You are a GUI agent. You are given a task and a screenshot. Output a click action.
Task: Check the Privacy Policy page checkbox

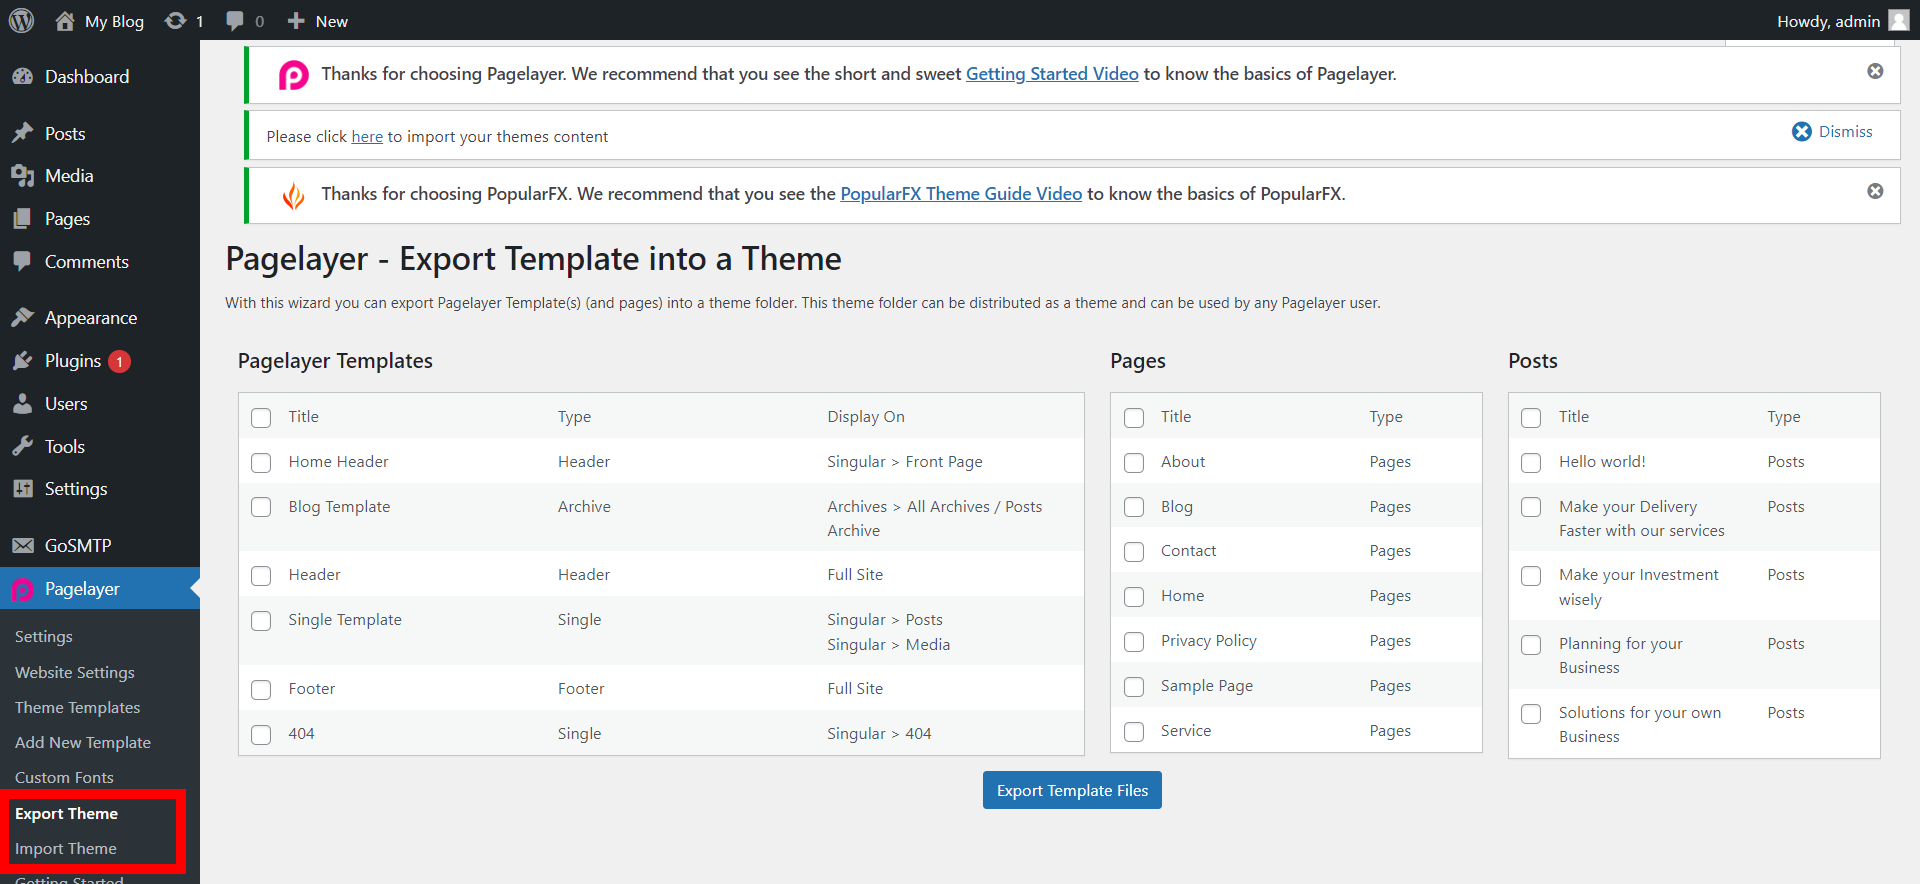coord(1134,642)
